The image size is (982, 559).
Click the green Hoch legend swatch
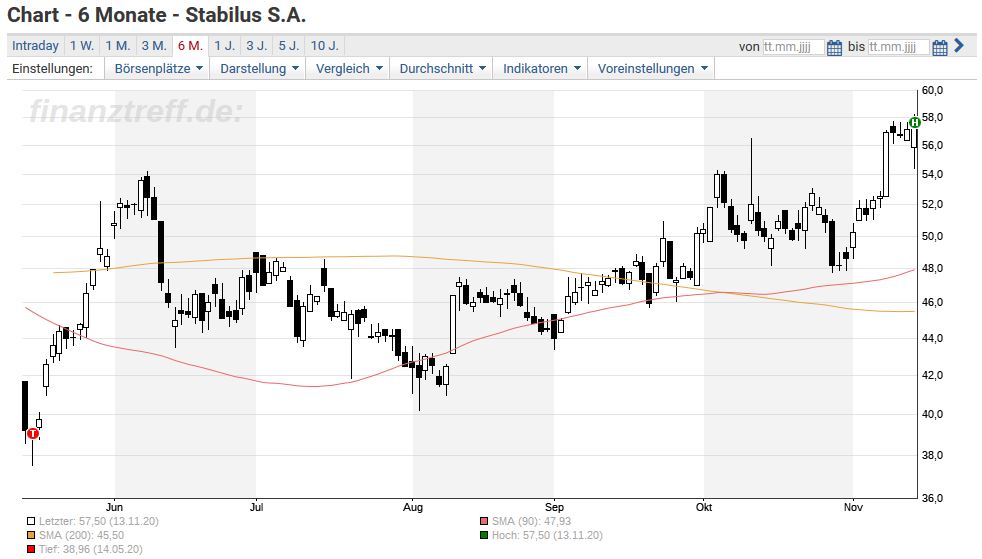click(483, 536)
